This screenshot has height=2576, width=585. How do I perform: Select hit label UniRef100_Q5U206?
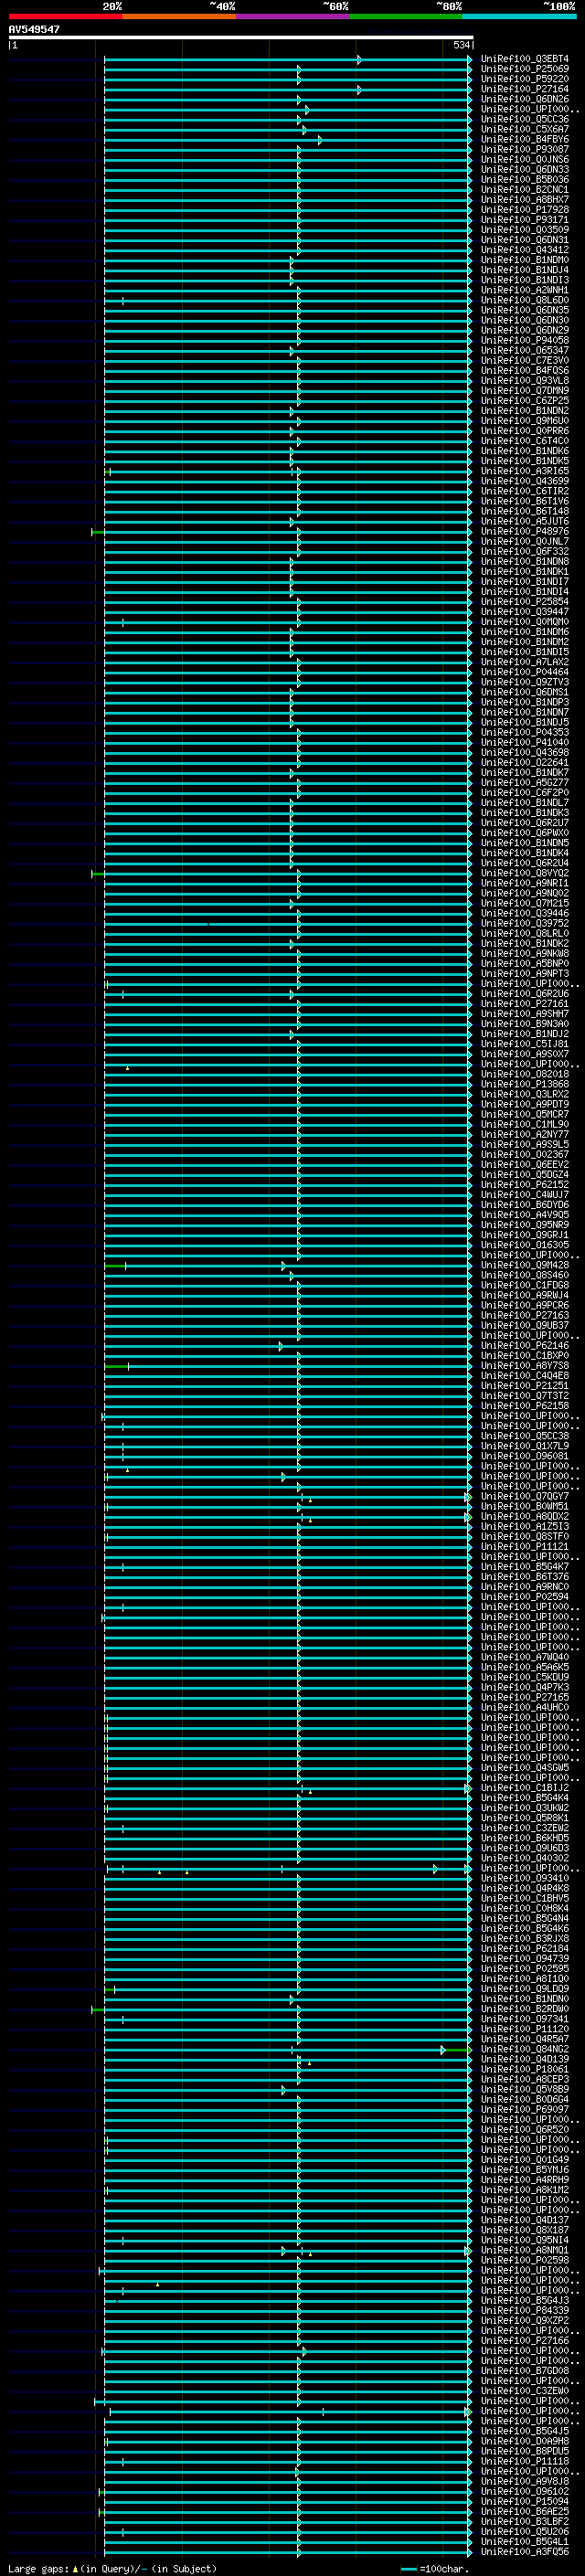click(x=524, y=2532)
